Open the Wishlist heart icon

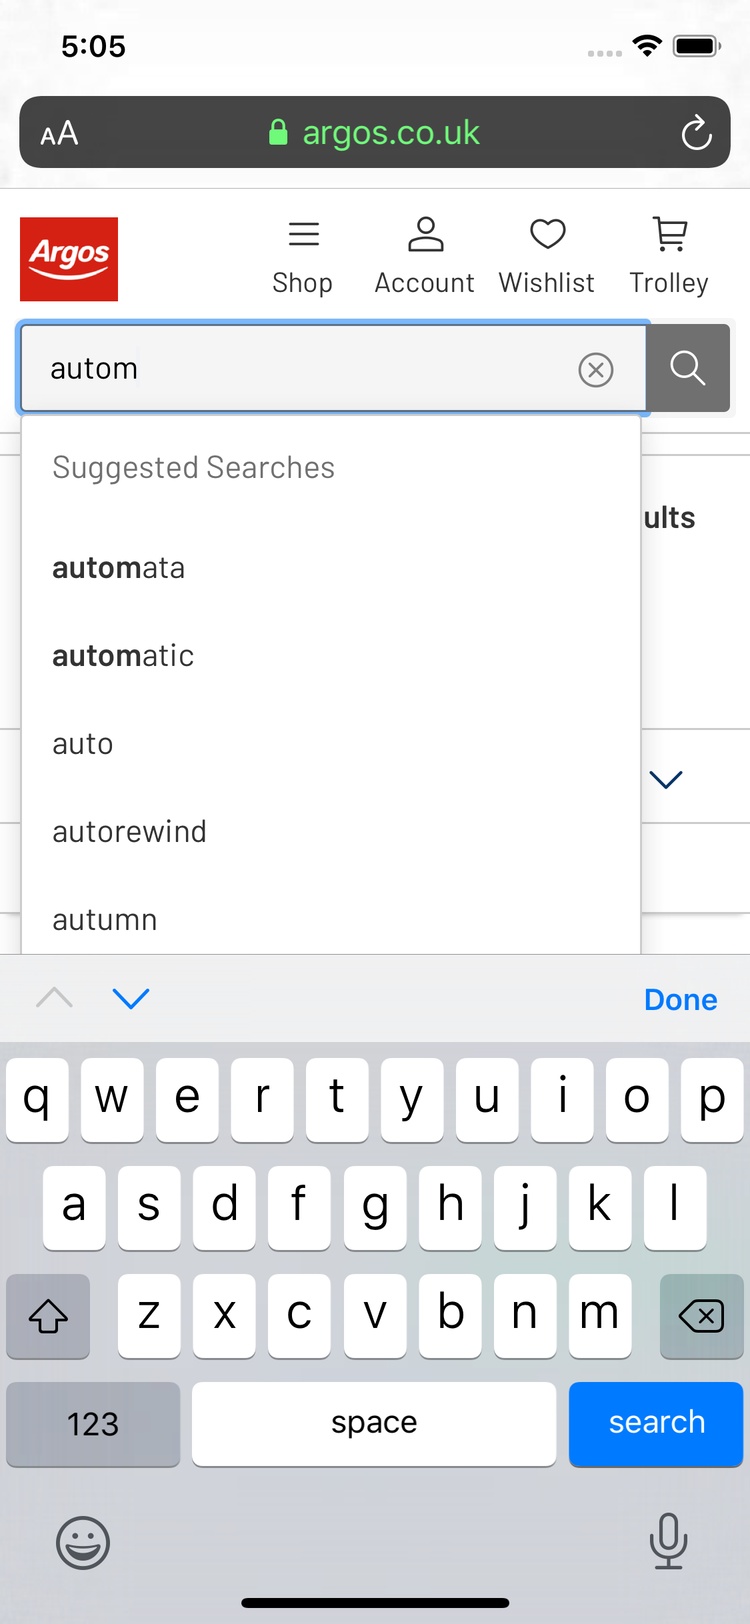[547, 258]
